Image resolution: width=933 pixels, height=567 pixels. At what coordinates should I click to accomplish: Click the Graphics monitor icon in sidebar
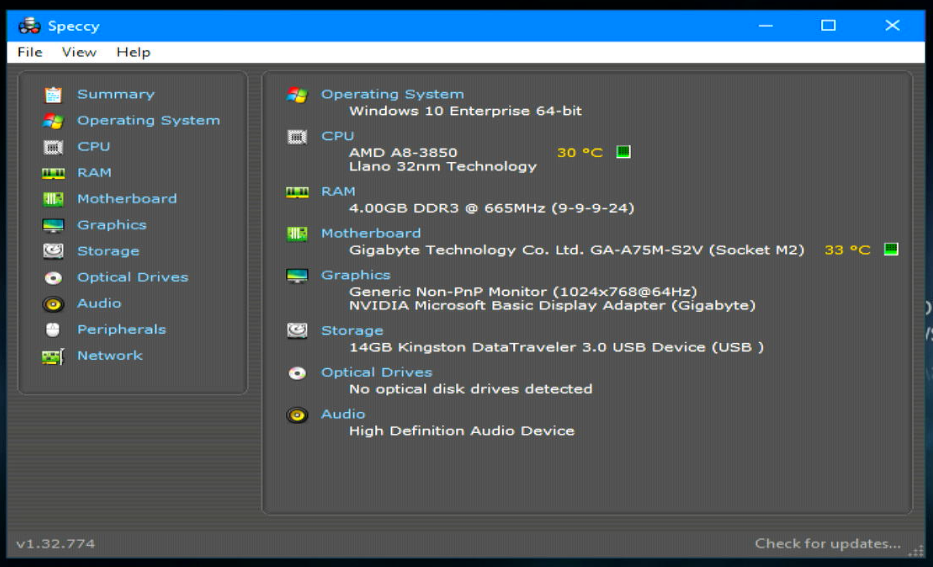(x=53, y=225)
